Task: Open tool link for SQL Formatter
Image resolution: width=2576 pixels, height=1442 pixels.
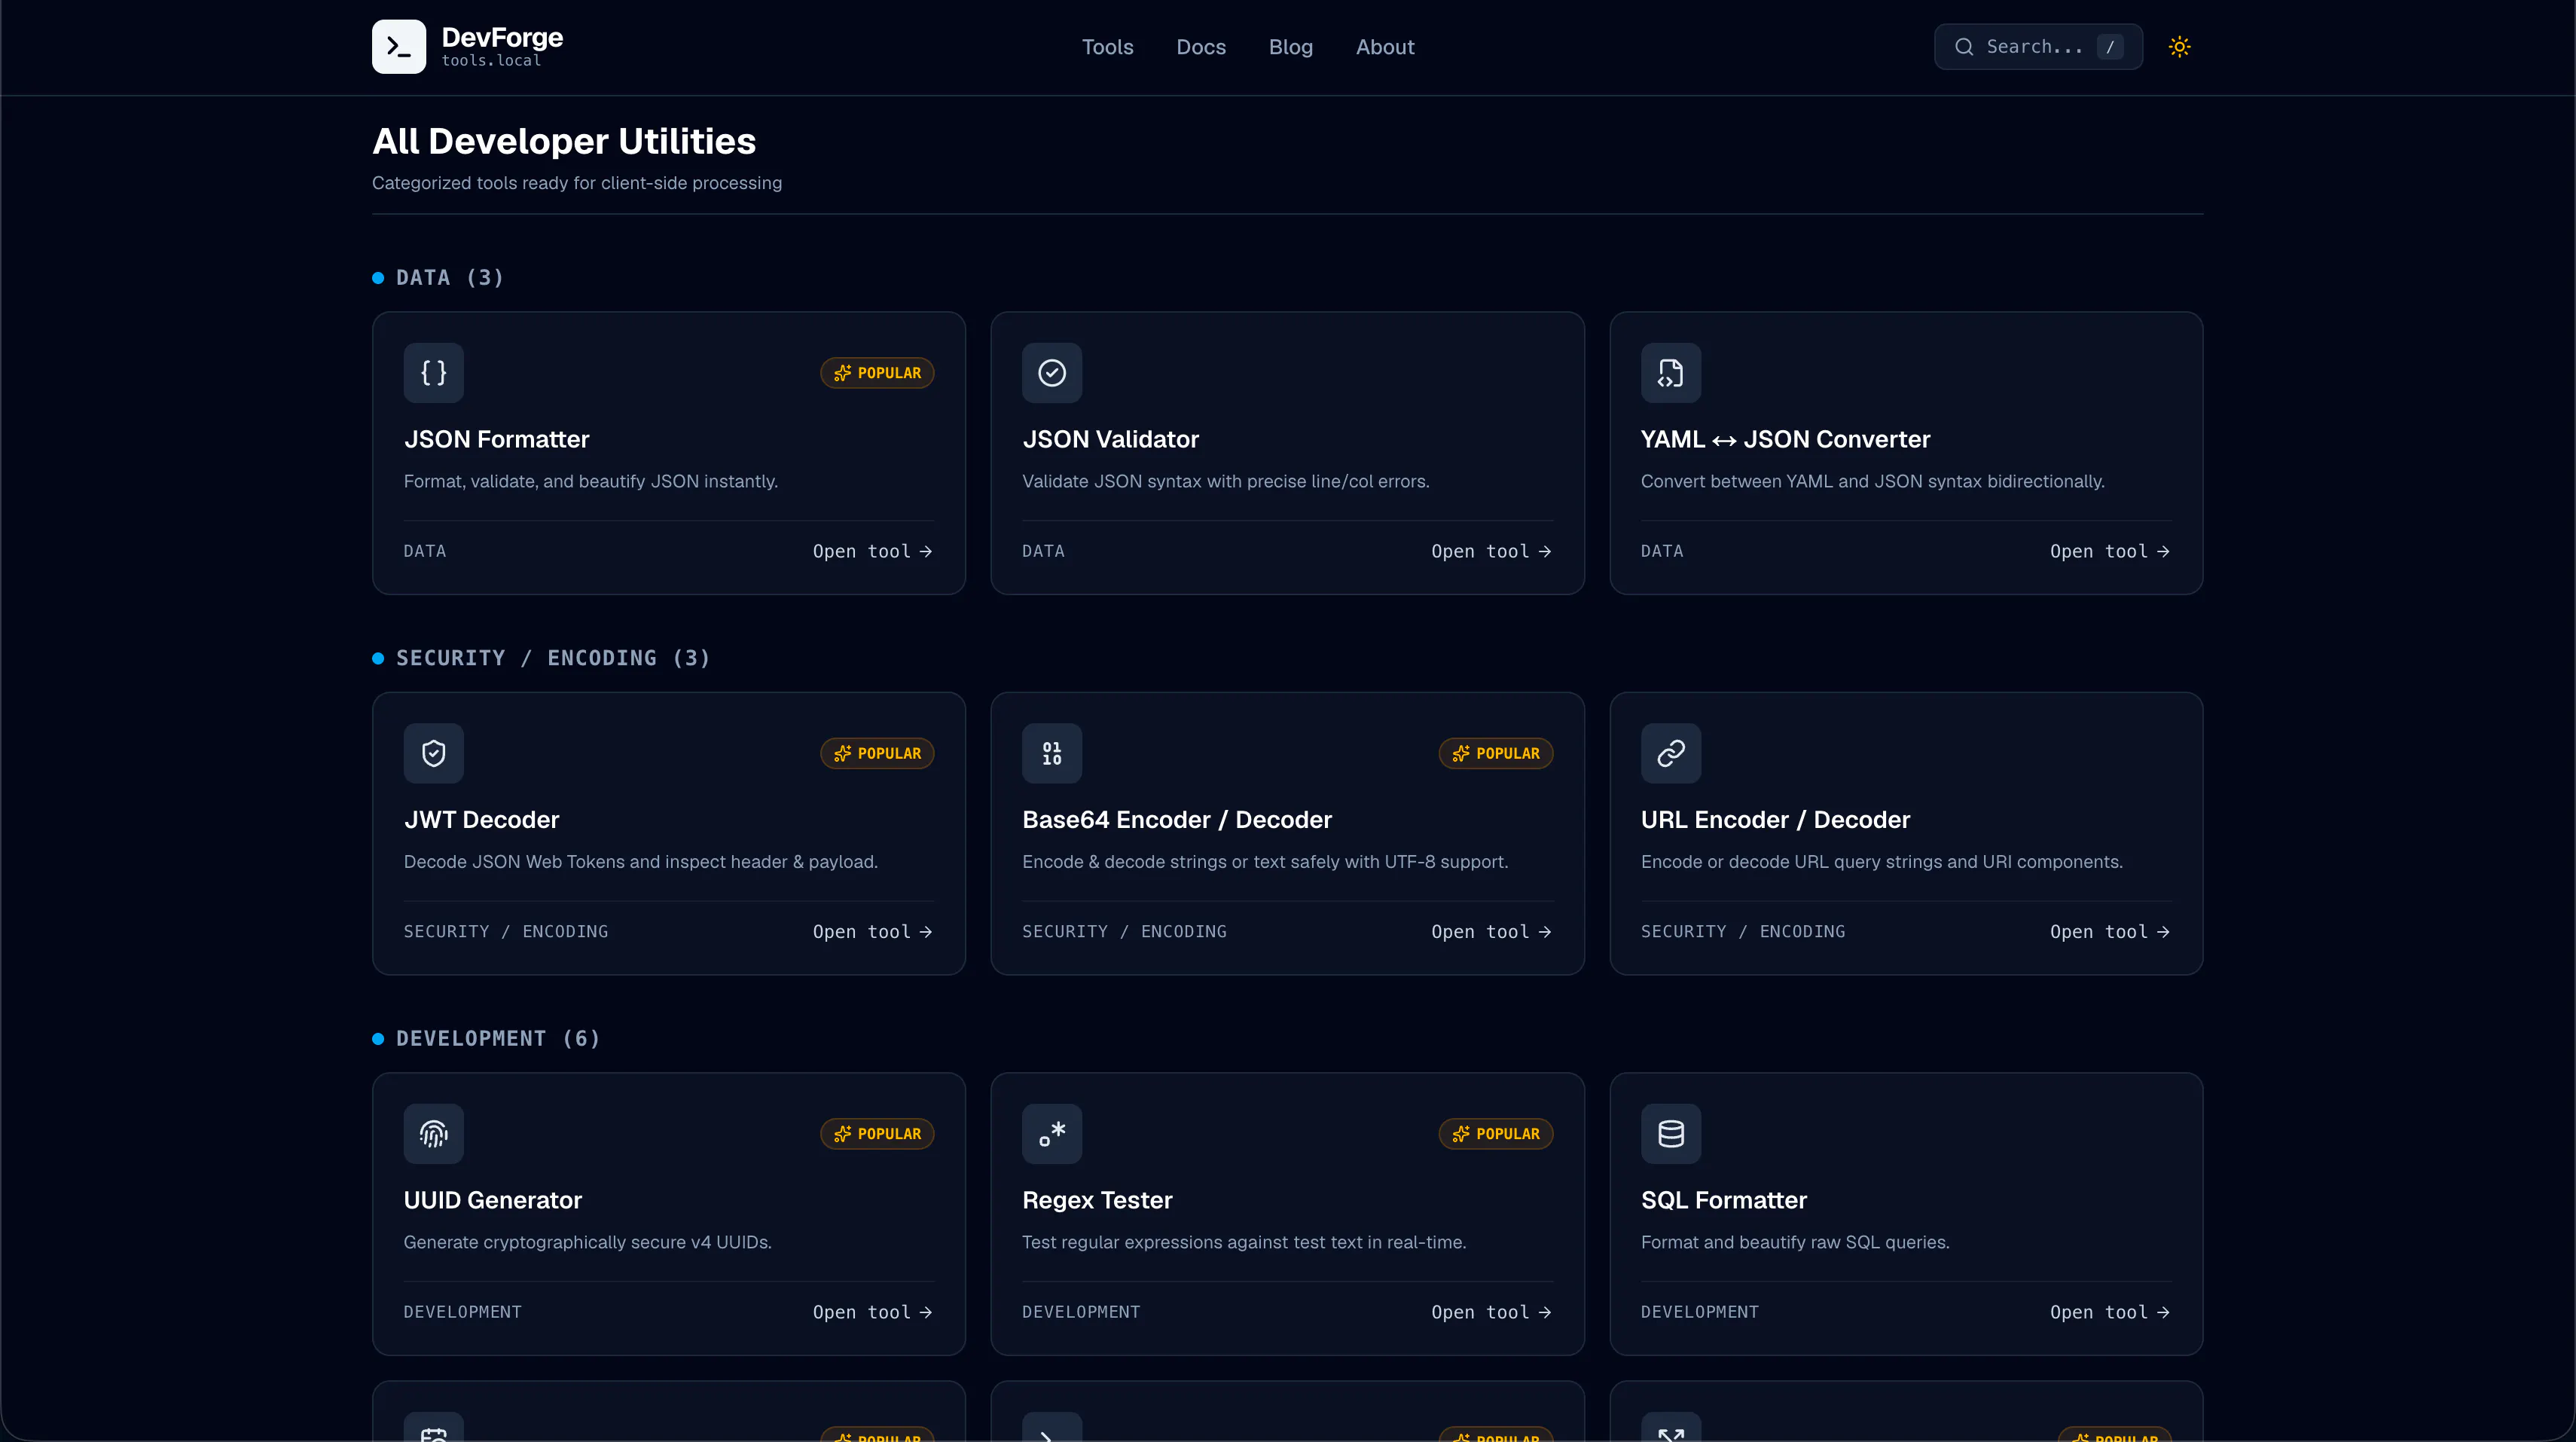Action: 2110,1312
